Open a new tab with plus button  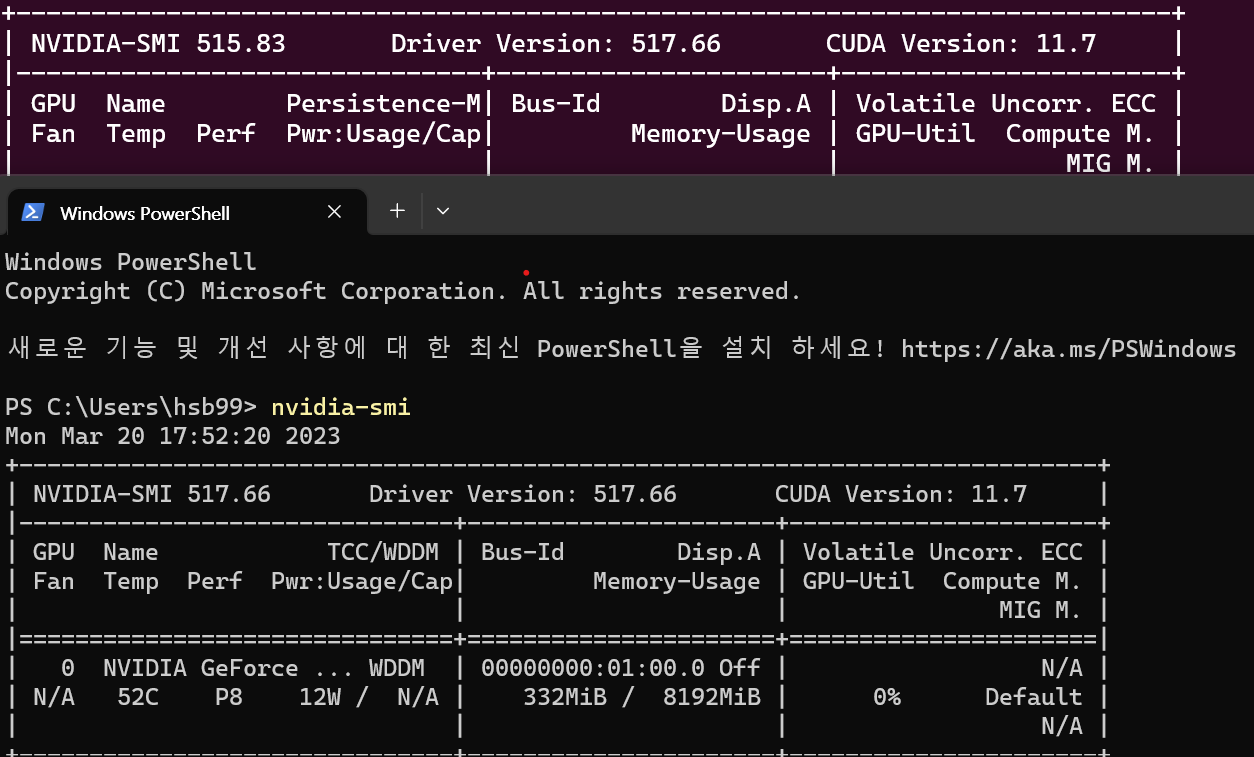397,211
